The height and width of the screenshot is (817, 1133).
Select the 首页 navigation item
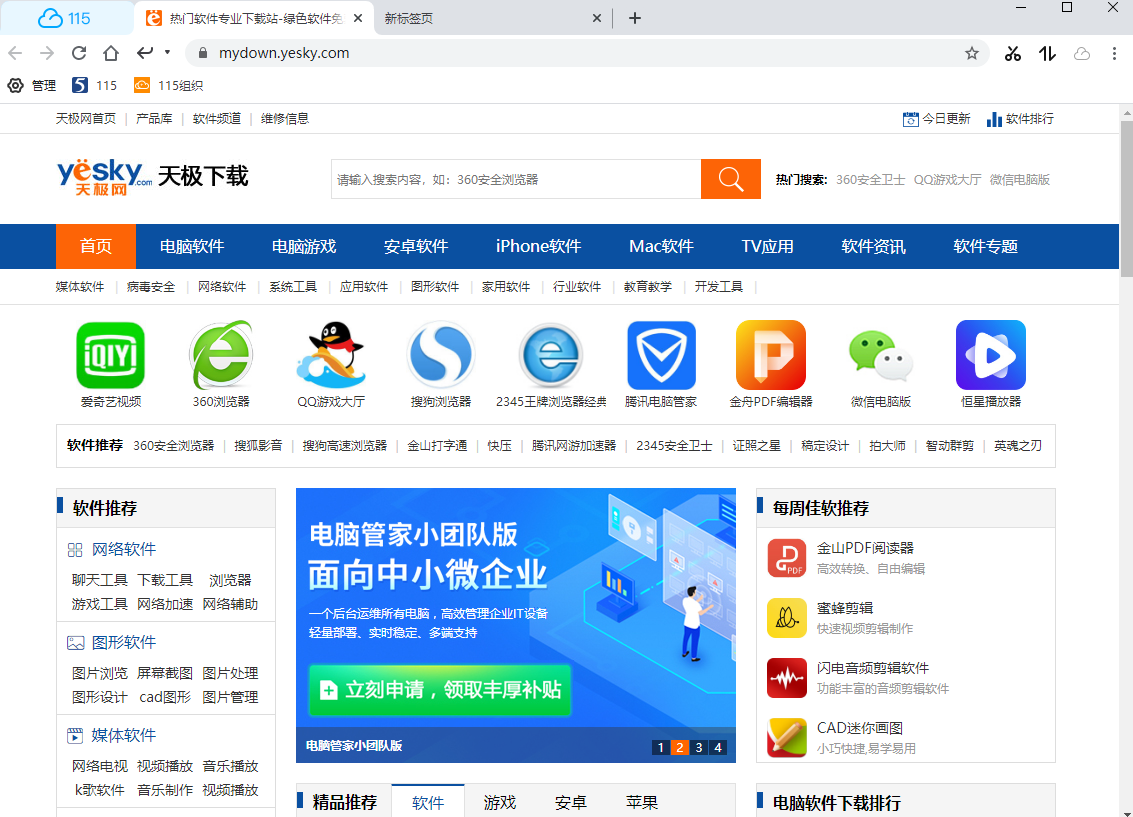96,246
